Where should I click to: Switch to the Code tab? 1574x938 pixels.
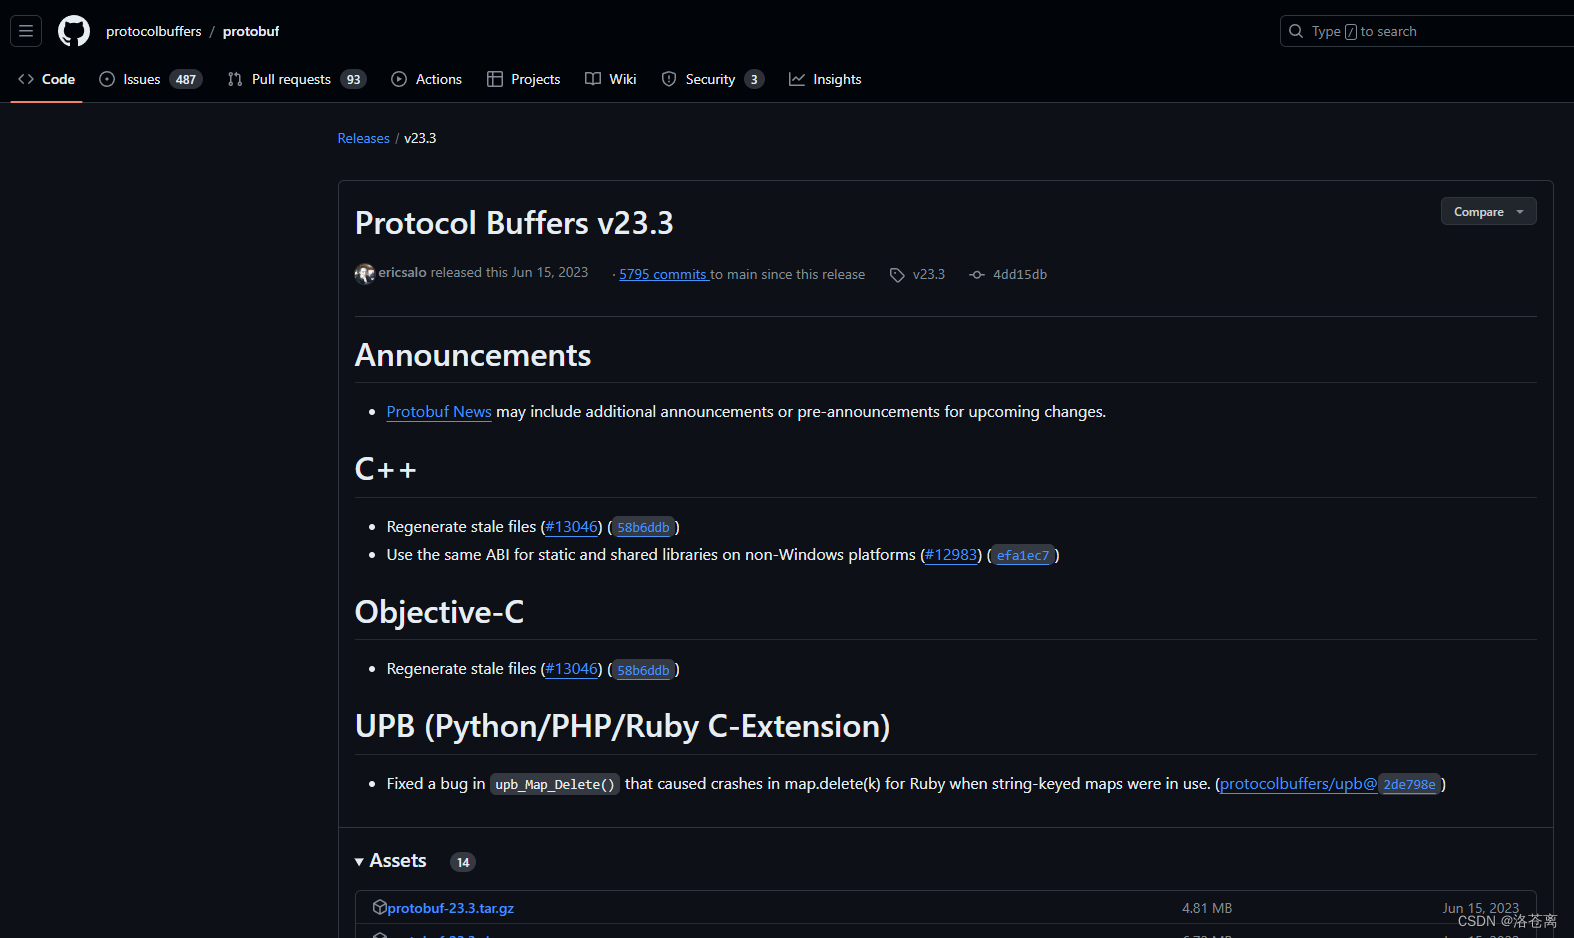pyautogui.click(x=47, y=79)
